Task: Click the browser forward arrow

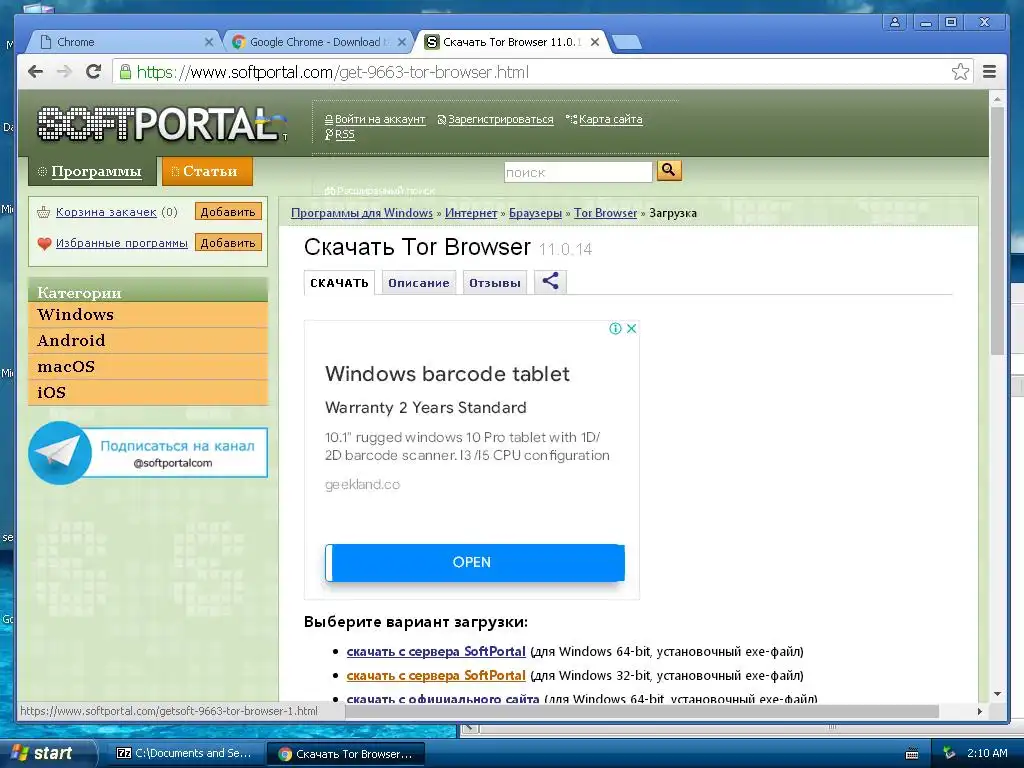Action: click(x=64, y=72)
